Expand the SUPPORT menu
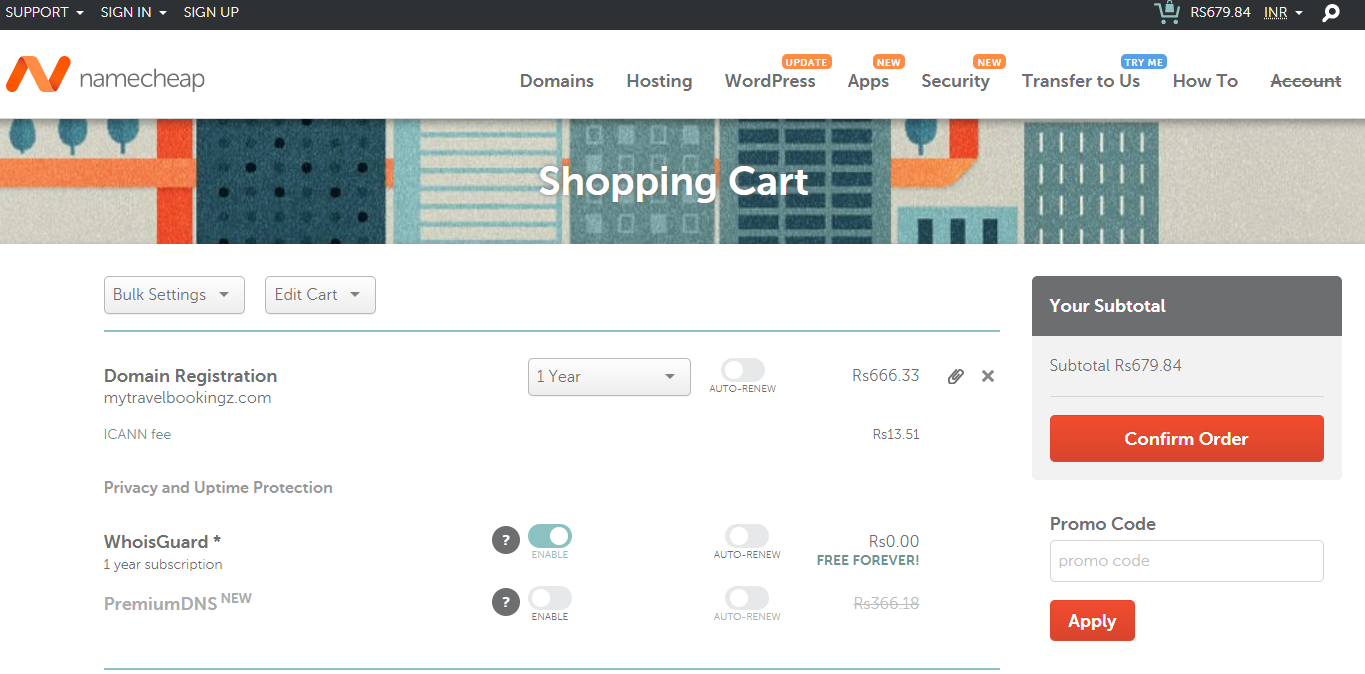This screenshot has width=1365, height=674. coord(45,13)
